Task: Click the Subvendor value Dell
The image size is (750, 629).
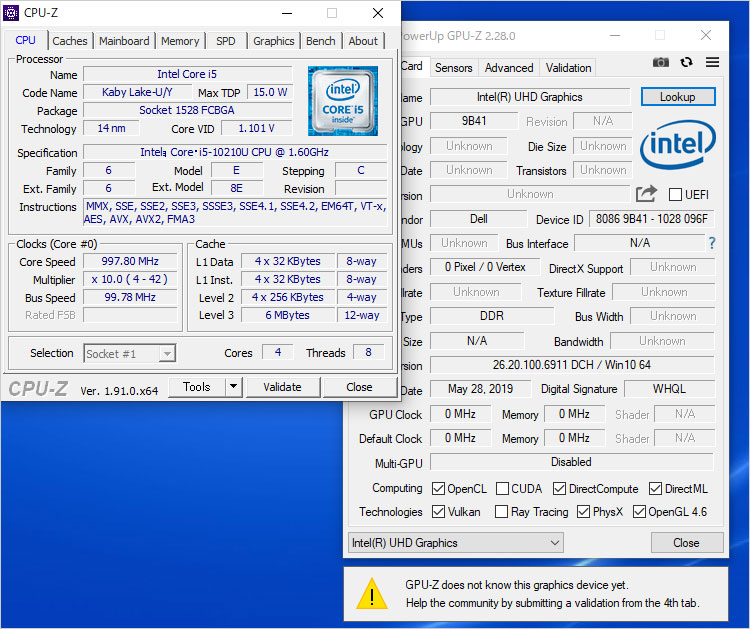Action: (x=478, y=219)
